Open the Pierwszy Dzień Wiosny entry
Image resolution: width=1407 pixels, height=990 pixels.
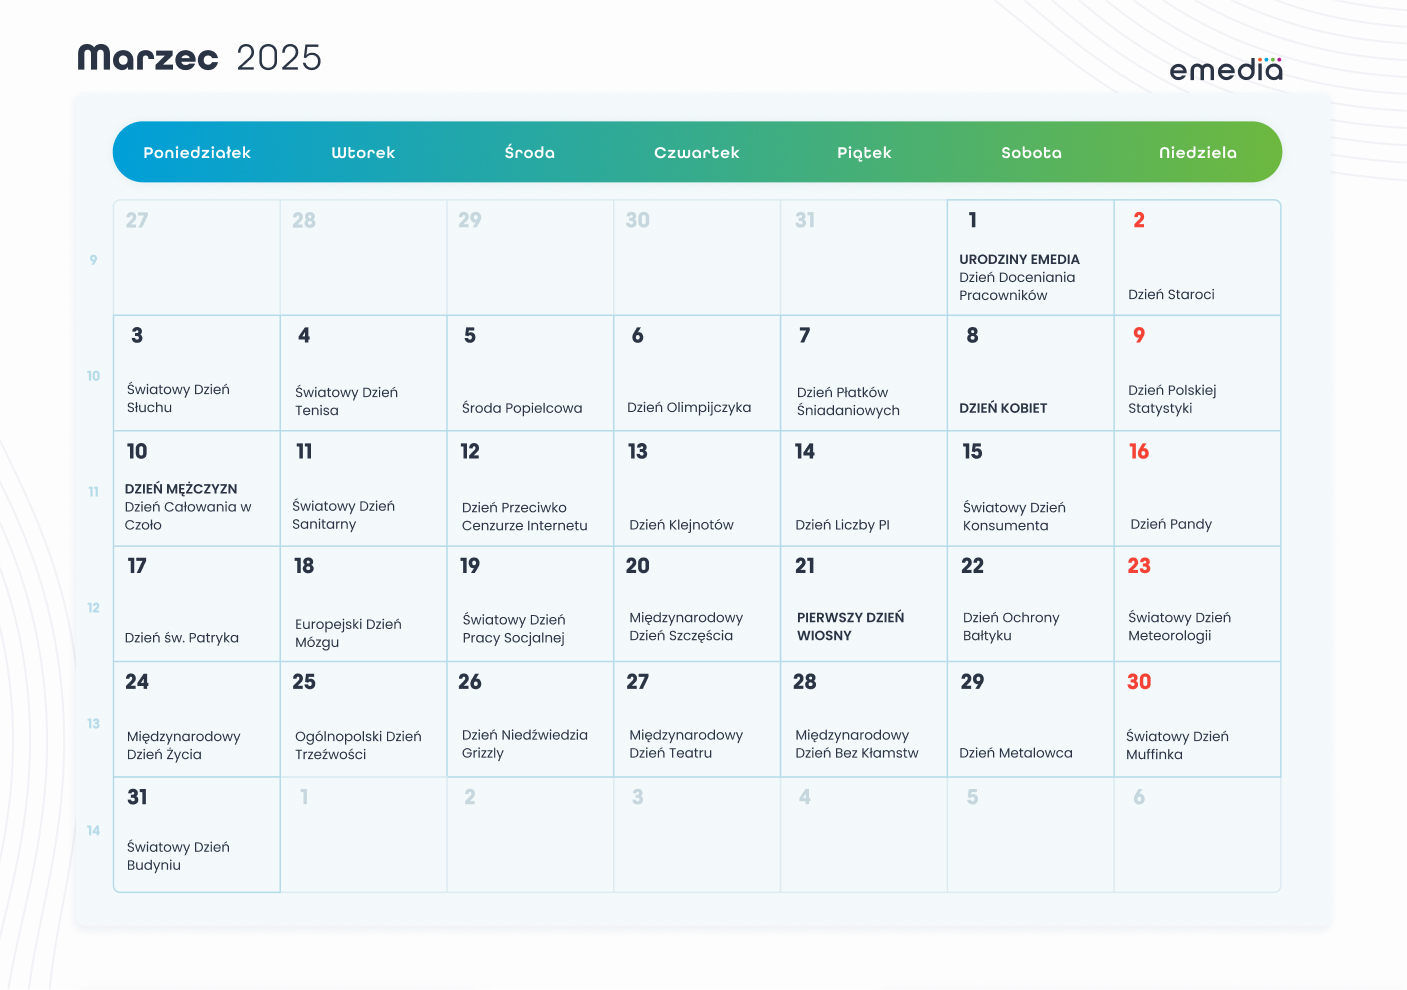coord(850,626)
